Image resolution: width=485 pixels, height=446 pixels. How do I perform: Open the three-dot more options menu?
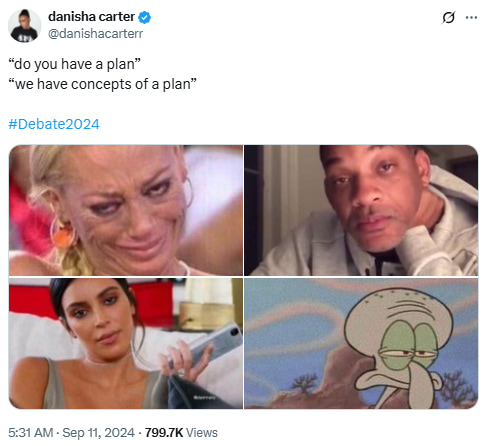[471, 18]
